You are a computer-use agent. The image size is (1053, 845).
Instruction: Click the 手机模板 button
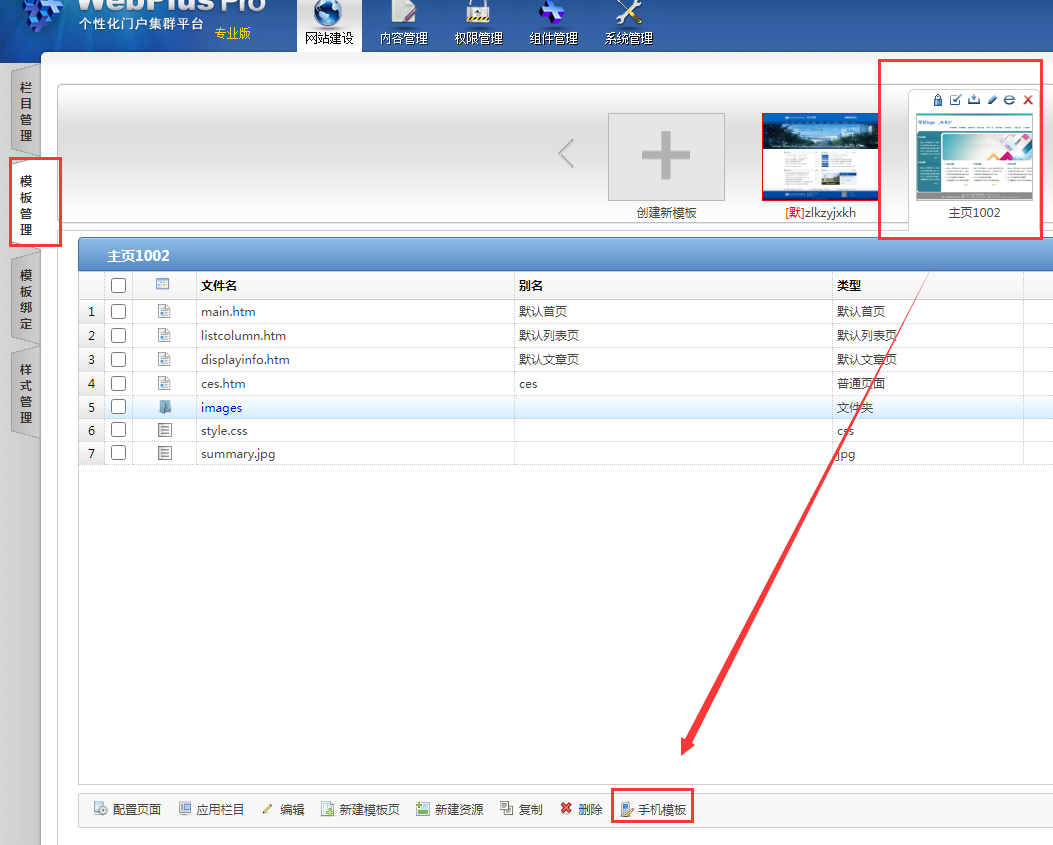point(653,809)
